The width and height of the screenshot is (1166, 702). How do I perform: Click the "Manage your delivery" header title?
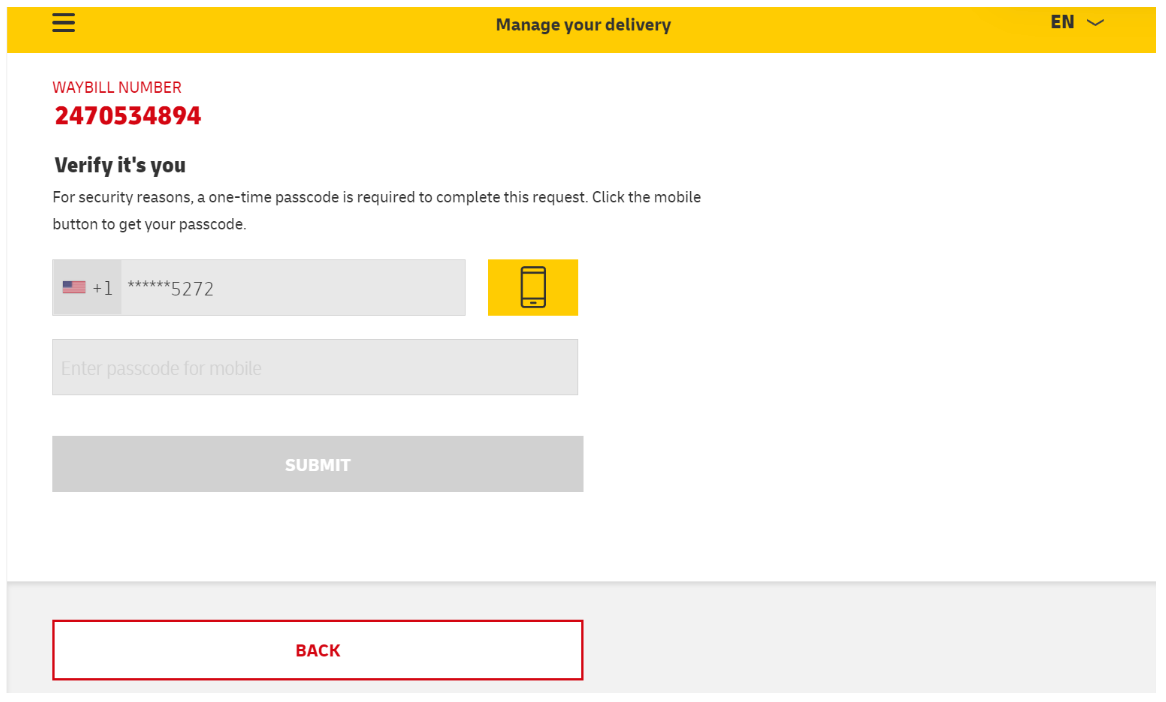[583, 25]
